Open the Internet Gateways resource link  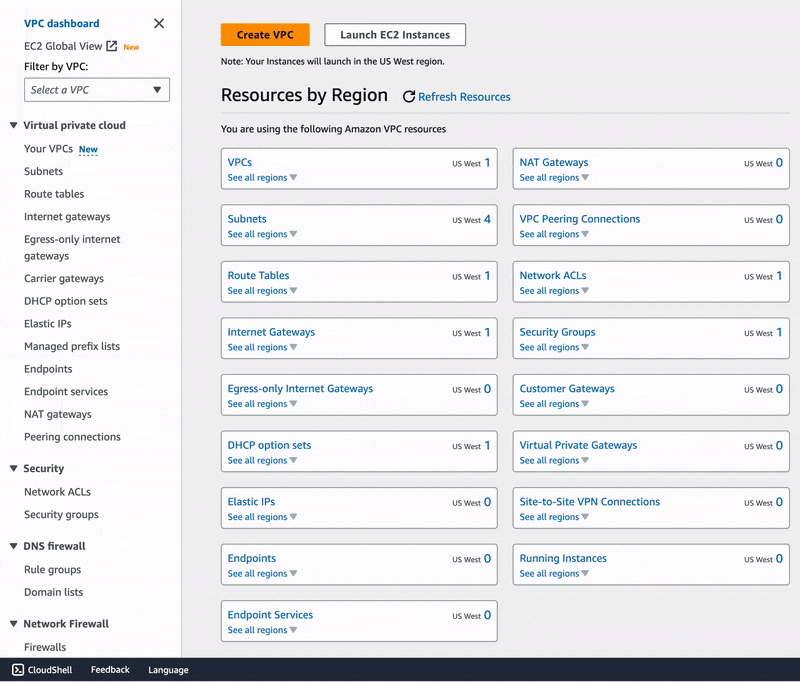(271, 332)
